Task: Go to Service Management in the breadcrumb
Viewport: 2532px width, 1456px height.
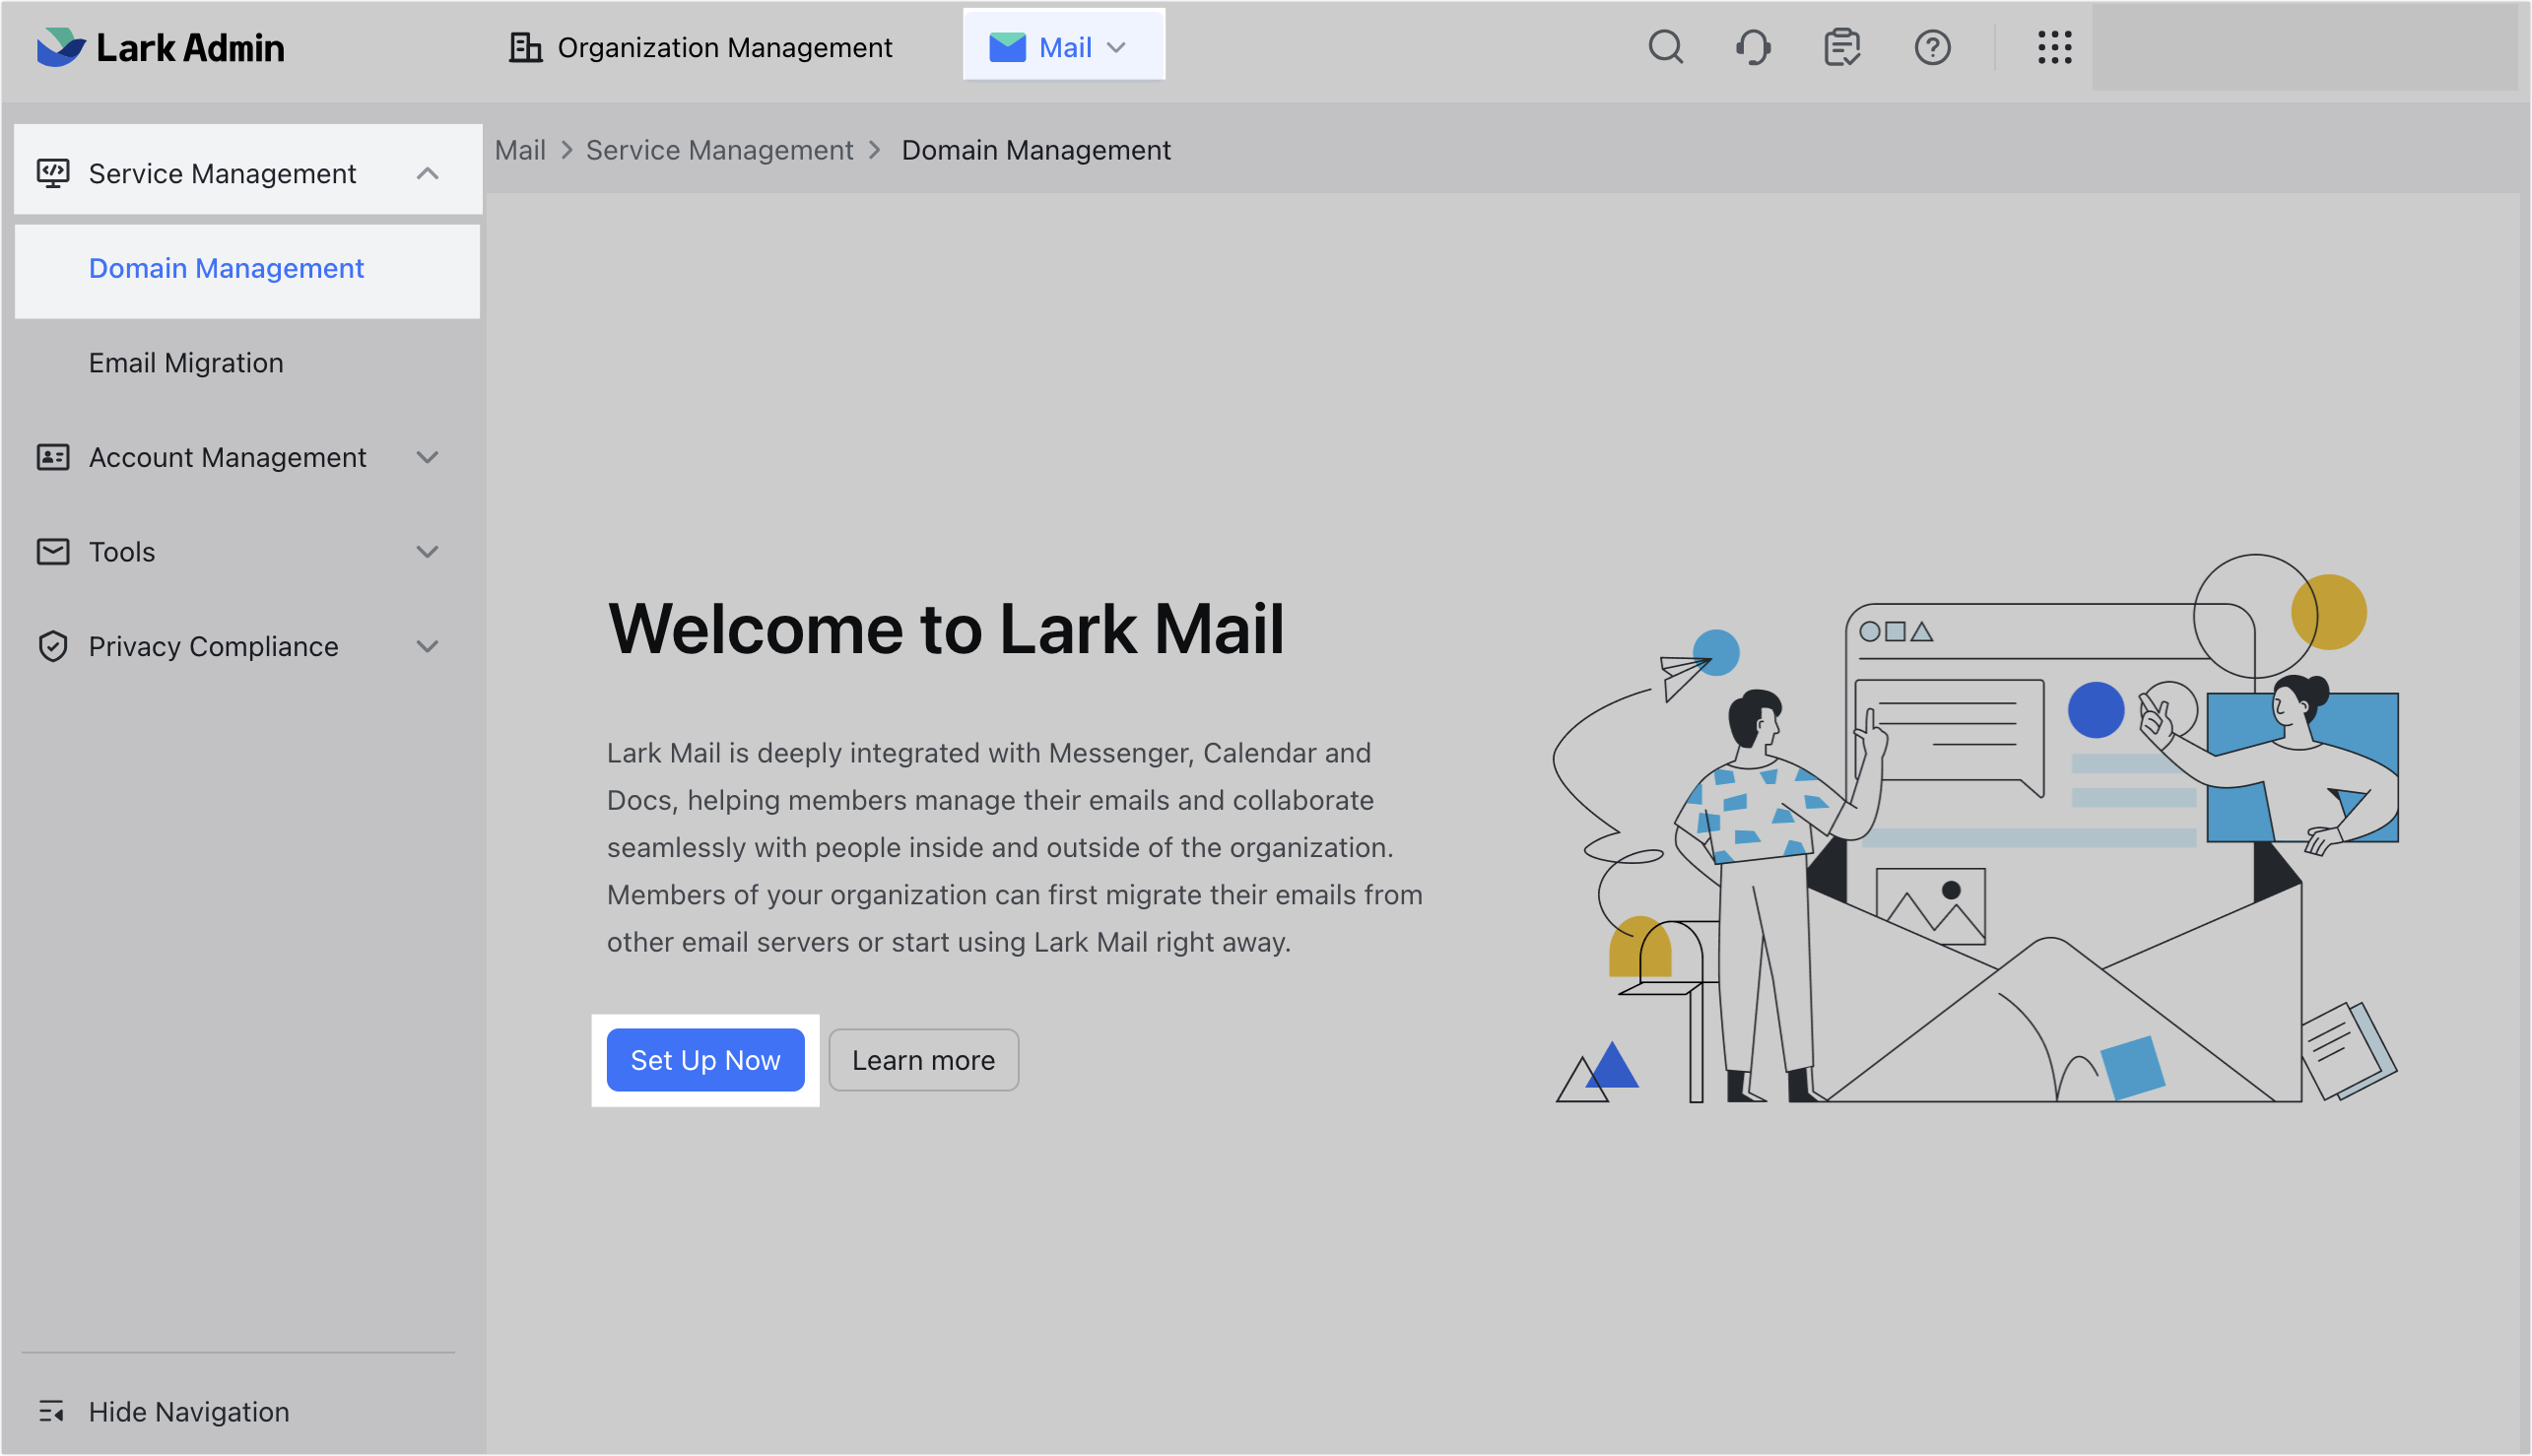Action: pyautogui.click(x=719, y=150)
